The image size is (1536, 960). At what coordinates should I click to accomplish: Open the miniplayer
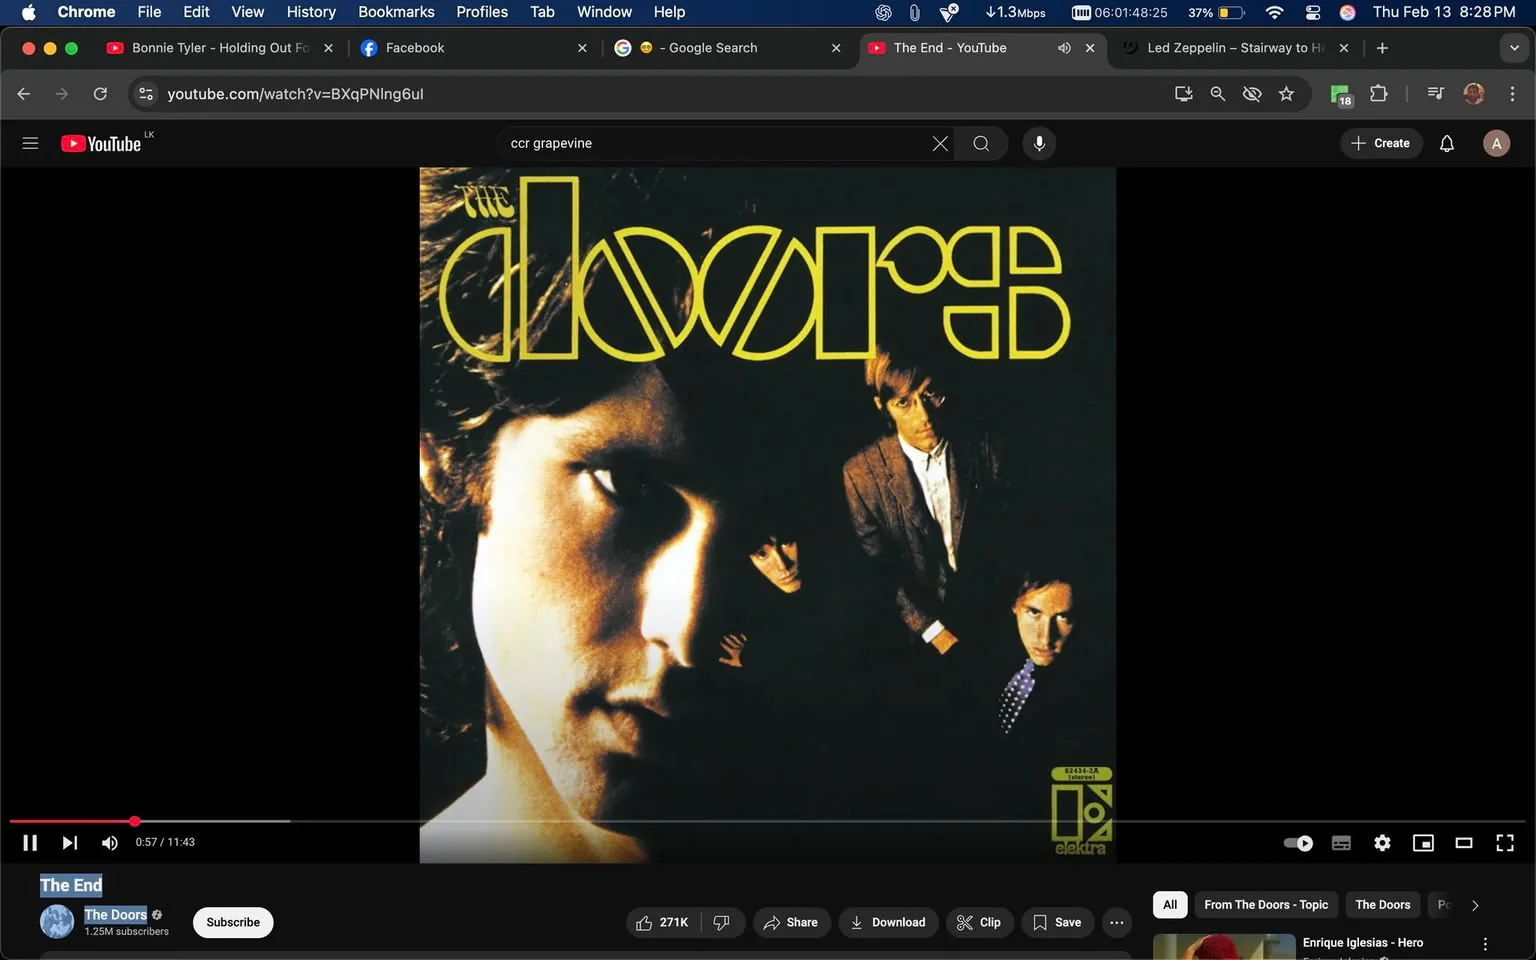point(1423,843)
